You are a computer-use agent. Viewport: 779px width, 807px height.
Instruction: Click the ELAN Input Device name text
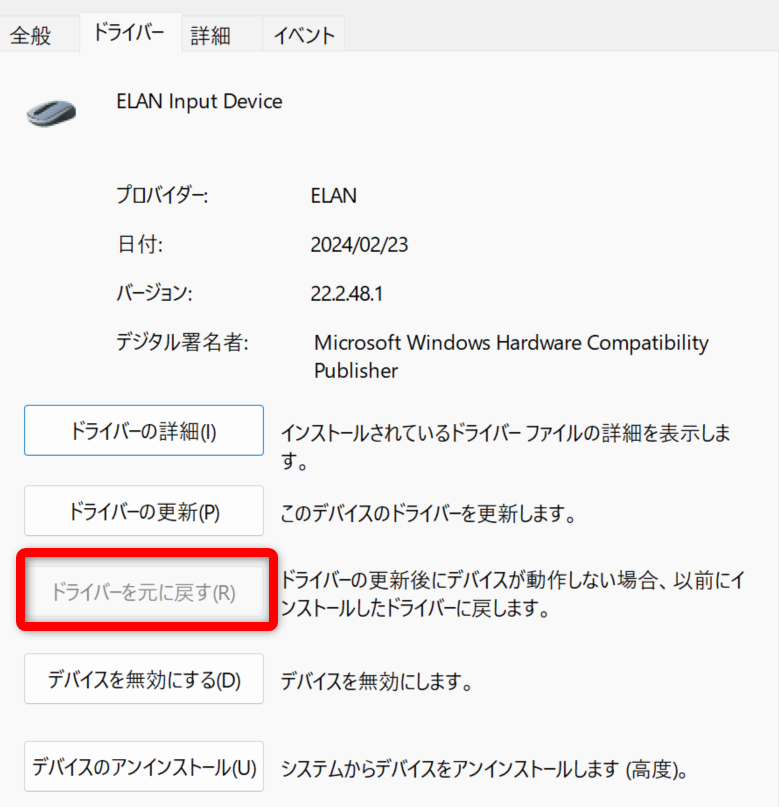pos(199,101)
